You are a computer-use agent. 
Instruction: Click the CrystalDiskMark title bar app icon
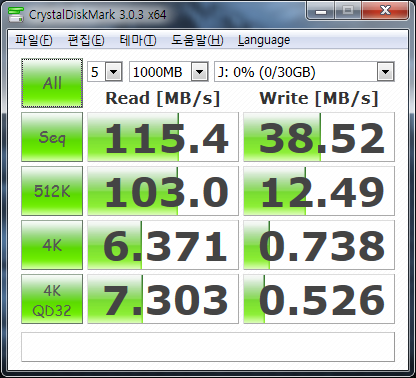point(16,14)
